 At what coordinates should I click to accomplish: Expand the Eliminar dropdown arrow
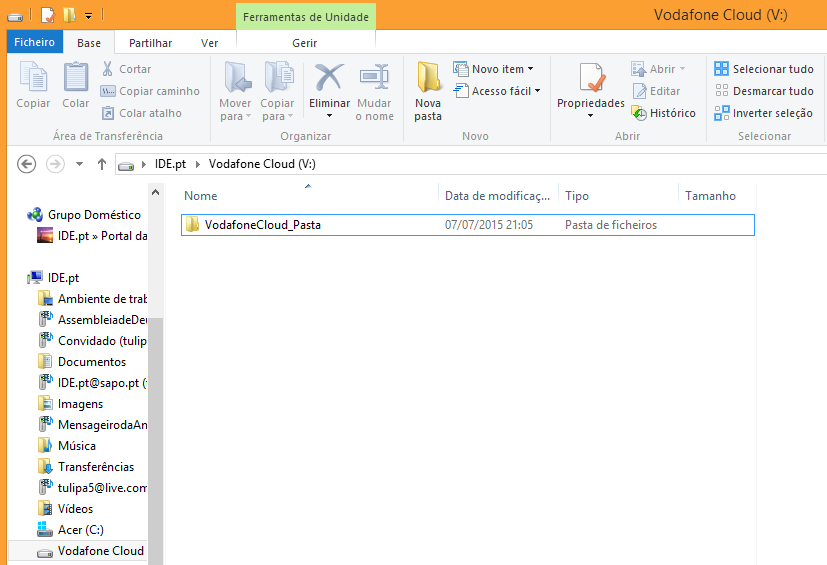[329, 116]
